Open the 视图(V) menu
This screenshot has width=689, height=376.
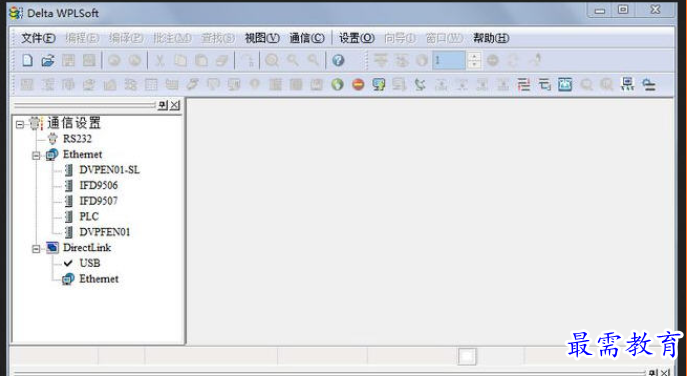click(262, 38)
